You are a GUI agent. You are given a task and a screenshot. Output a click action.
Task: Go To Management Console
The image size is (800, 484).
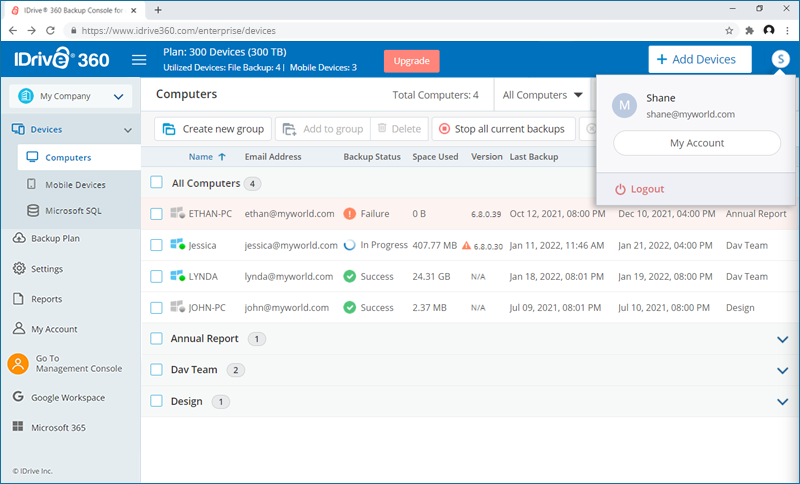(79, 363)
